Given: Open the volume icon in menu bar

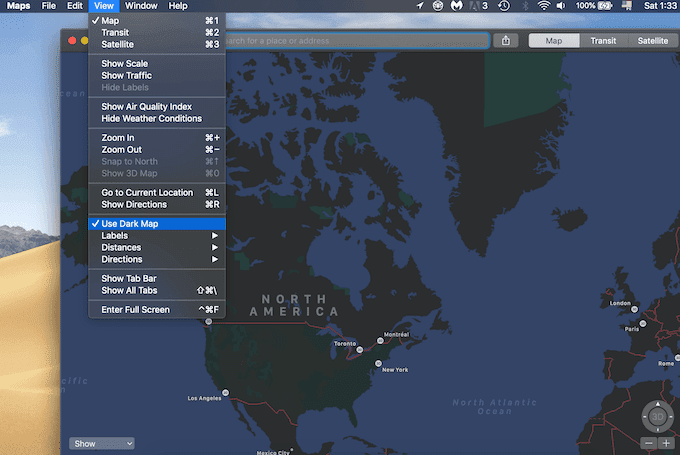Looking at the screenshot, I should (x=561, y=6).
